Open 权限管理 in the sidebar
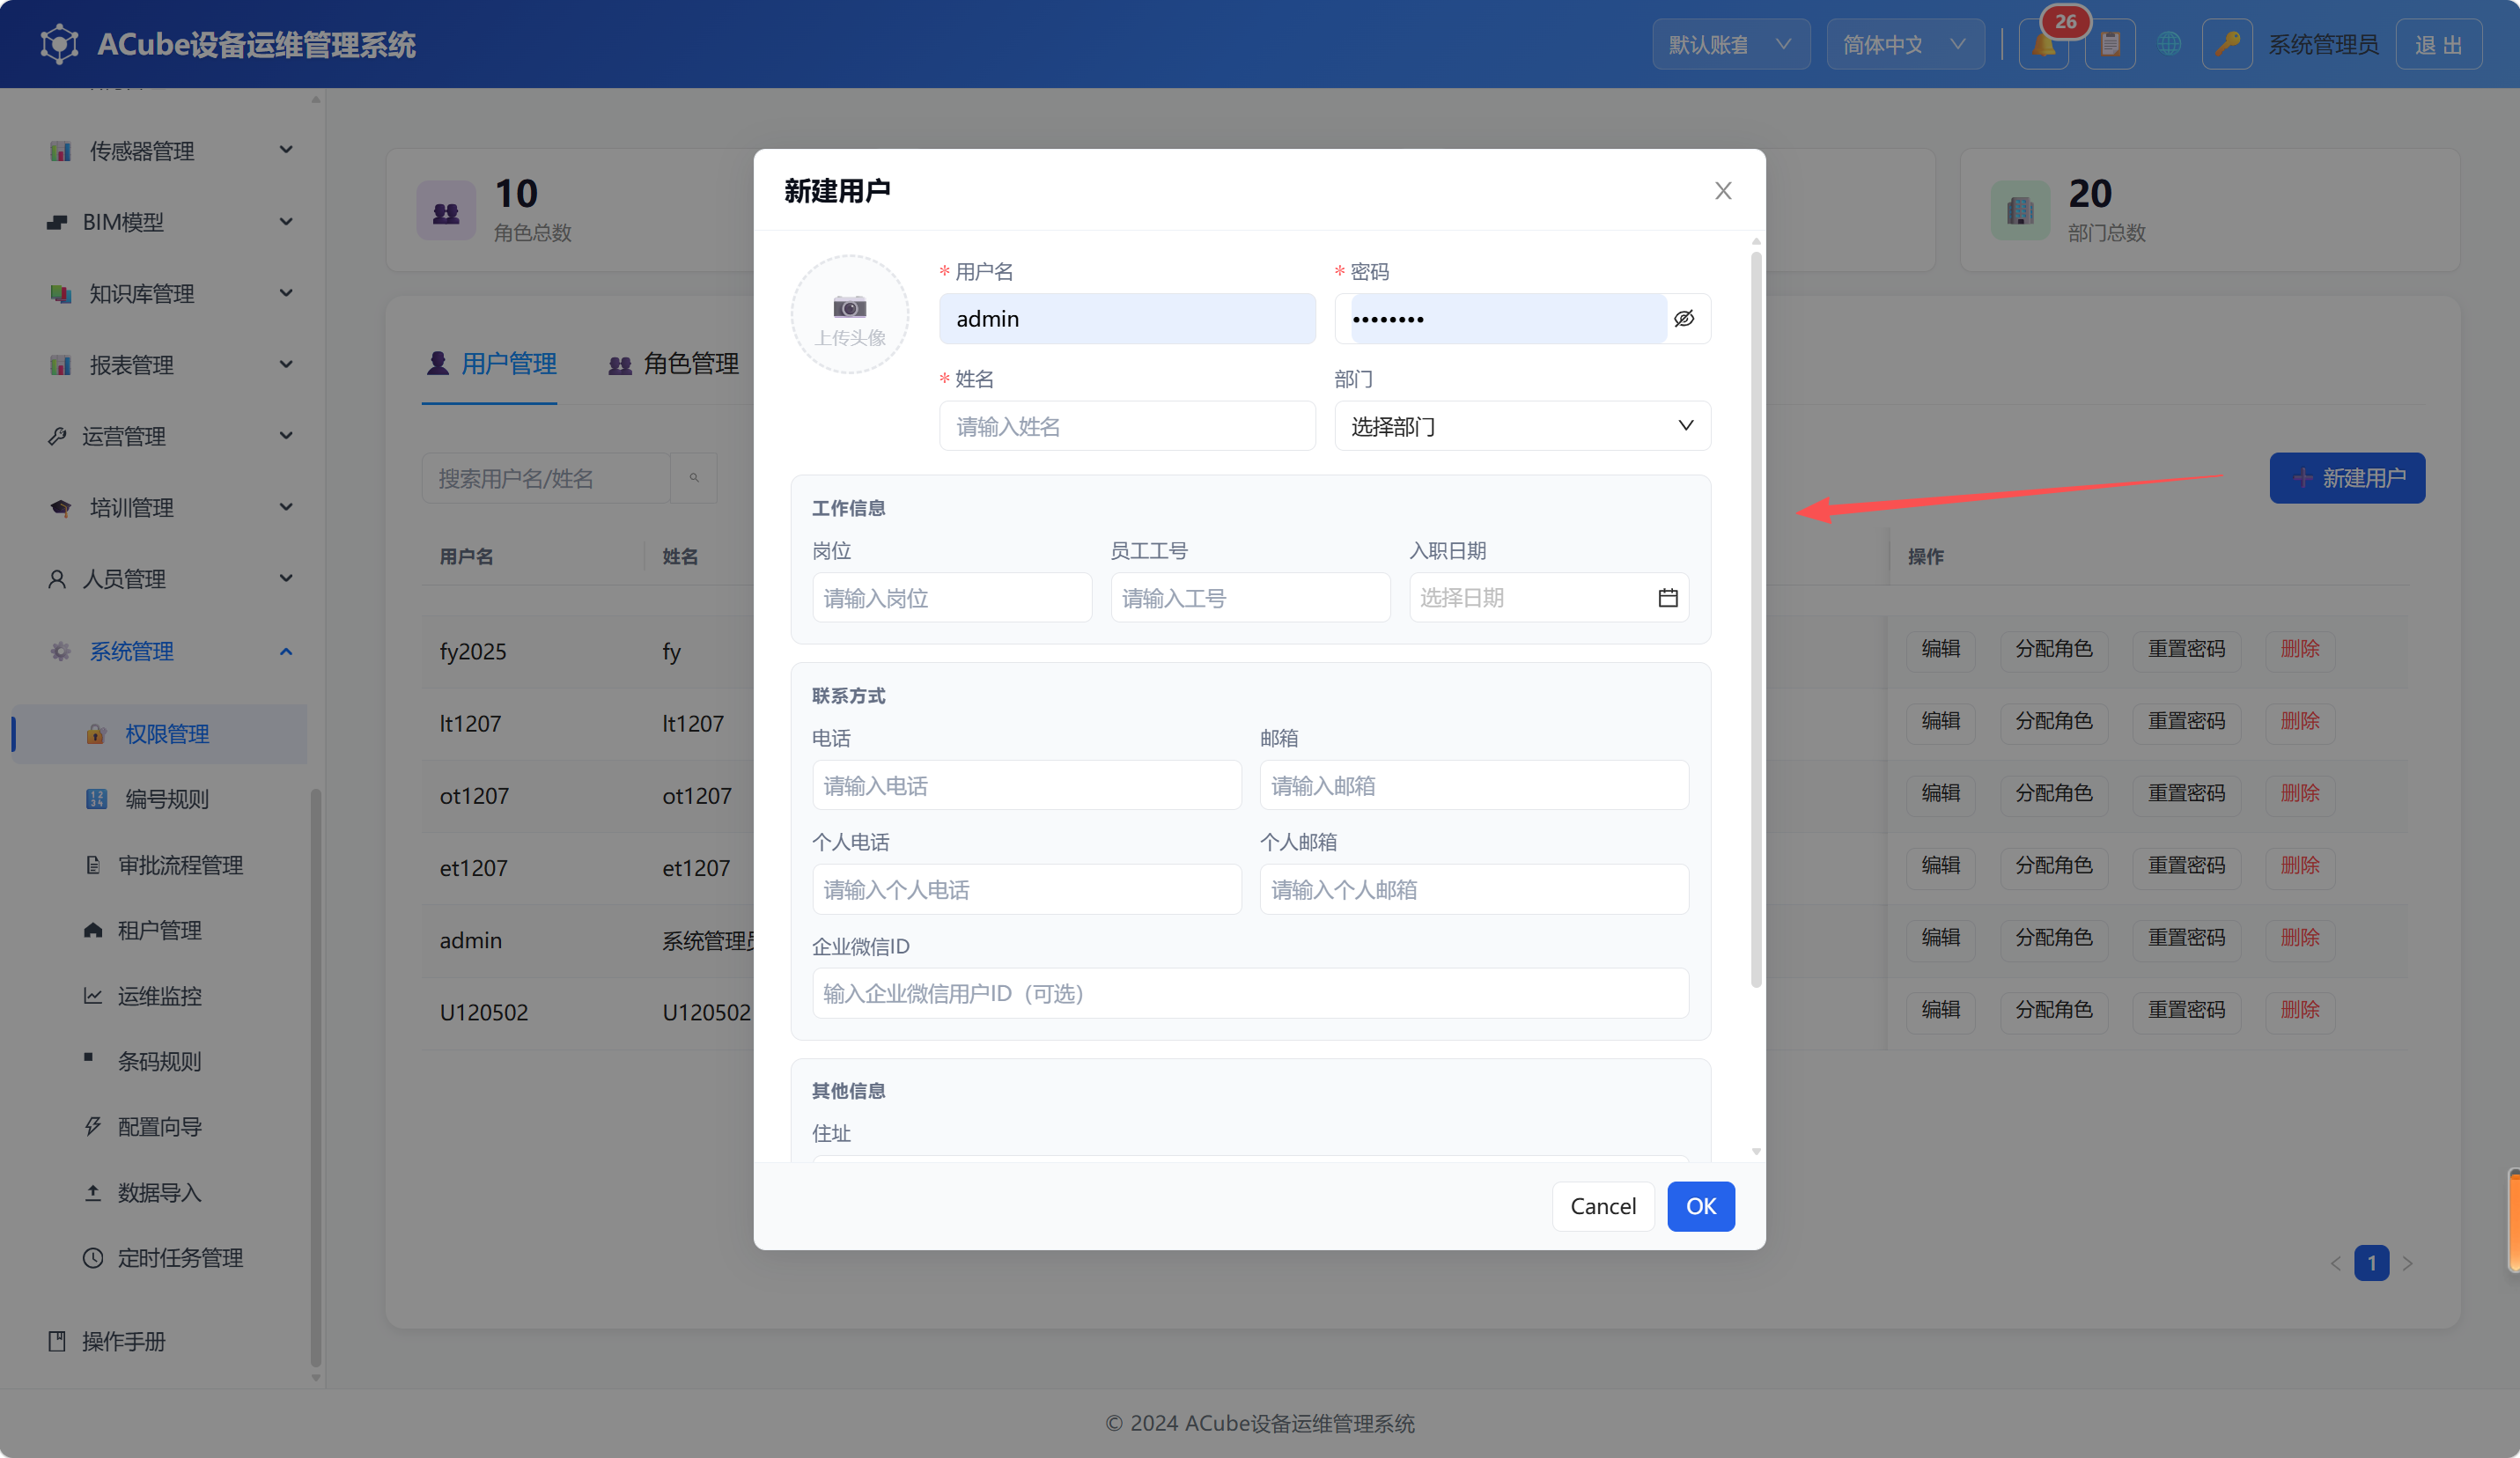Viewport: 2520px width, 1458px height. pyautogui.click(x=160, y=734)
